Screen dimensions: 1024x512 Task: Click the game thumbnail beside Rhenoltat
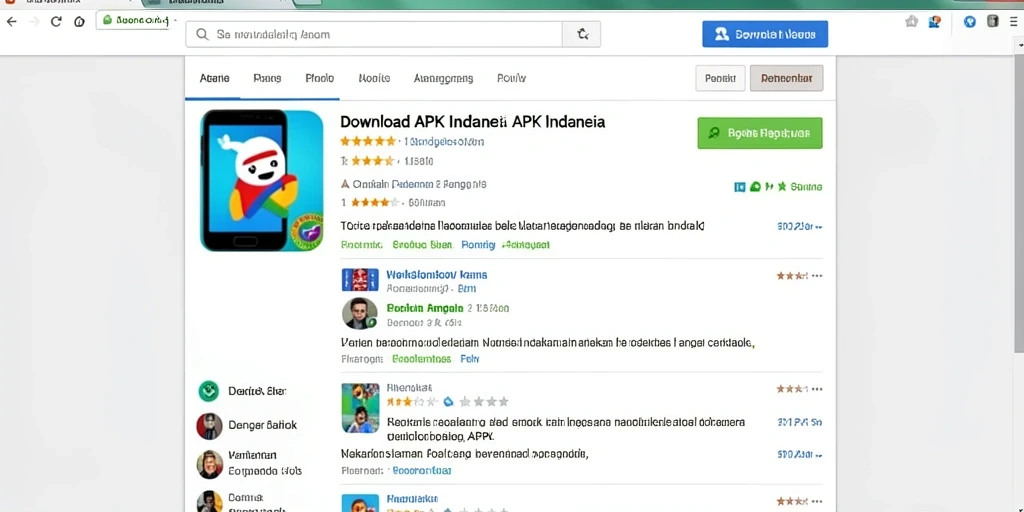click(360, 408)
